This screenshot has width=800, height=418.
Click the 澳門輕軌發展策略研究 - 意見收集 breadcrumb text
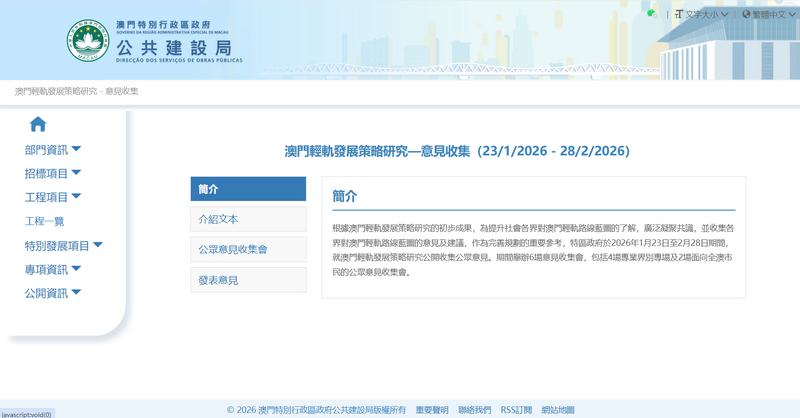(x=77, y=91)
